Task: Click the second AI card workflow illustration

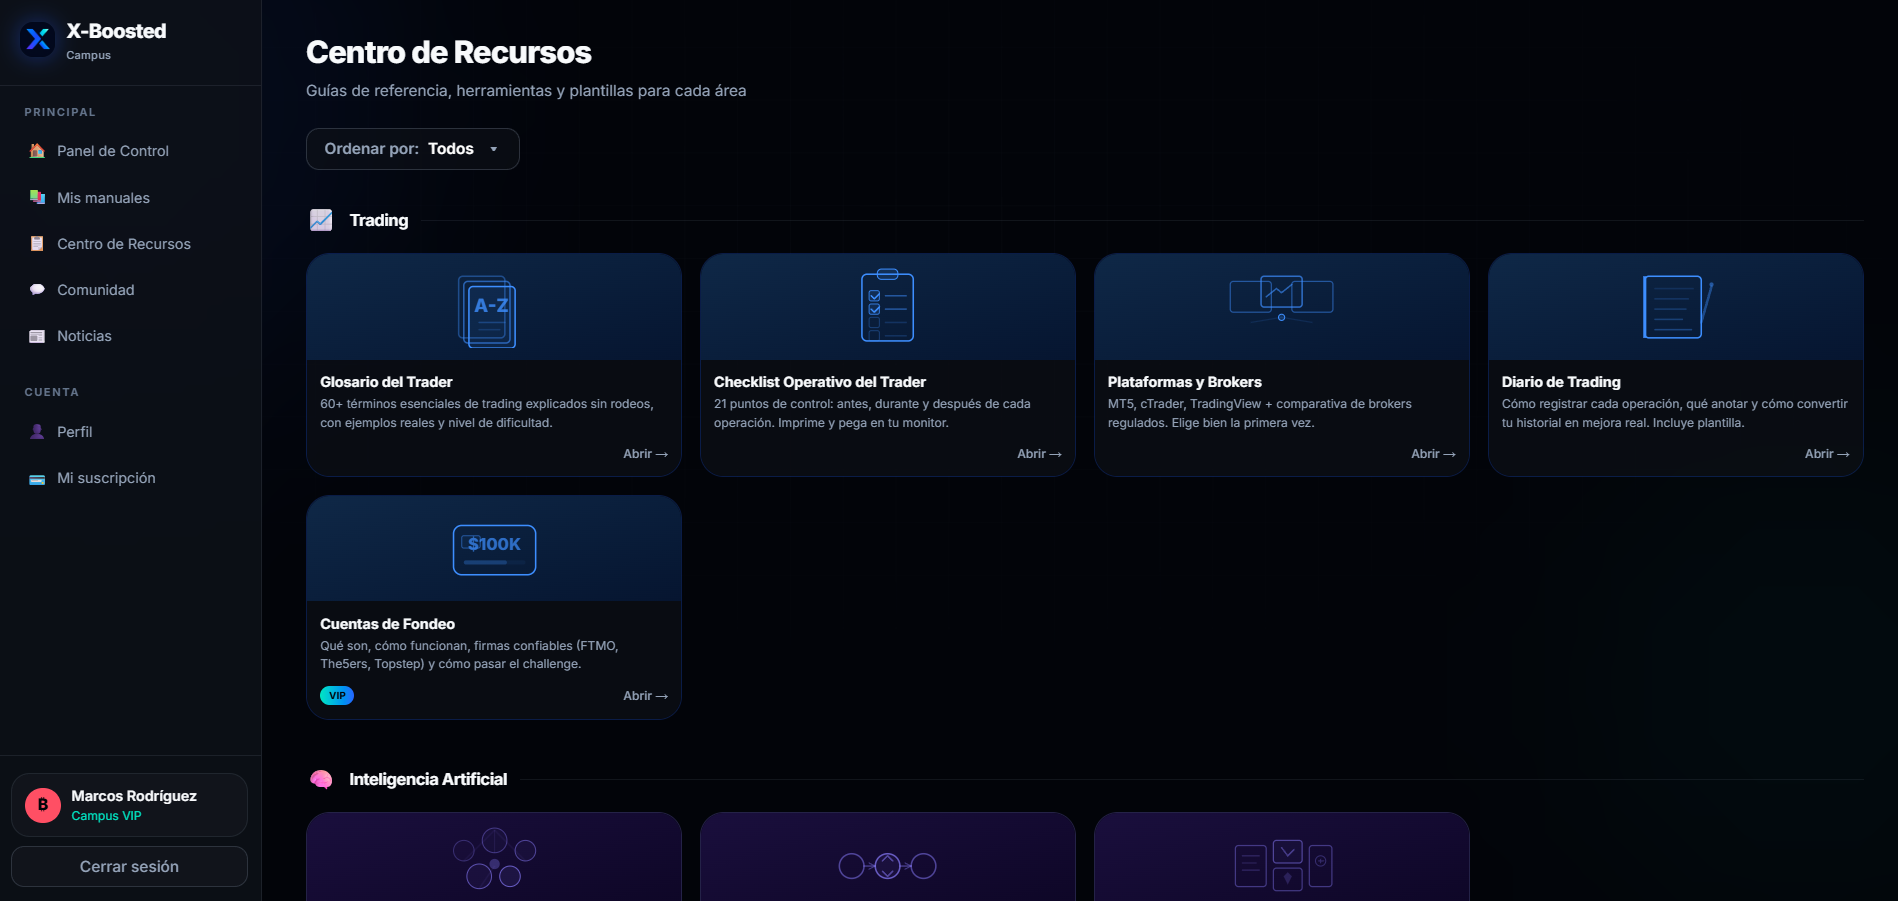Action: point(887,866)
